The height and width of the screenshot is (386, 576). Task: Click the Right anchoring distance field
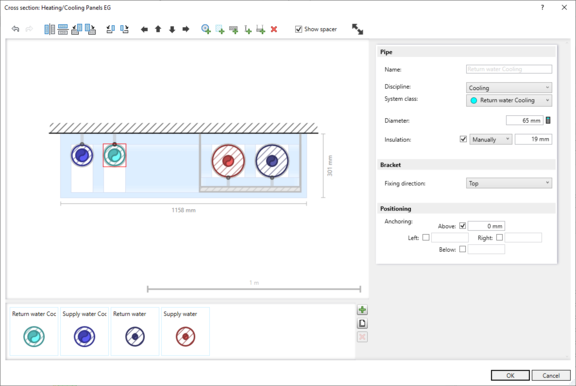(x=523, y=237)
